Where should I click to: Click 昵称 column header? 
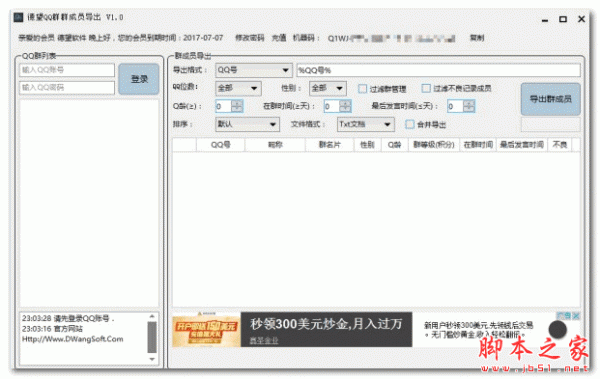(275, 145)
